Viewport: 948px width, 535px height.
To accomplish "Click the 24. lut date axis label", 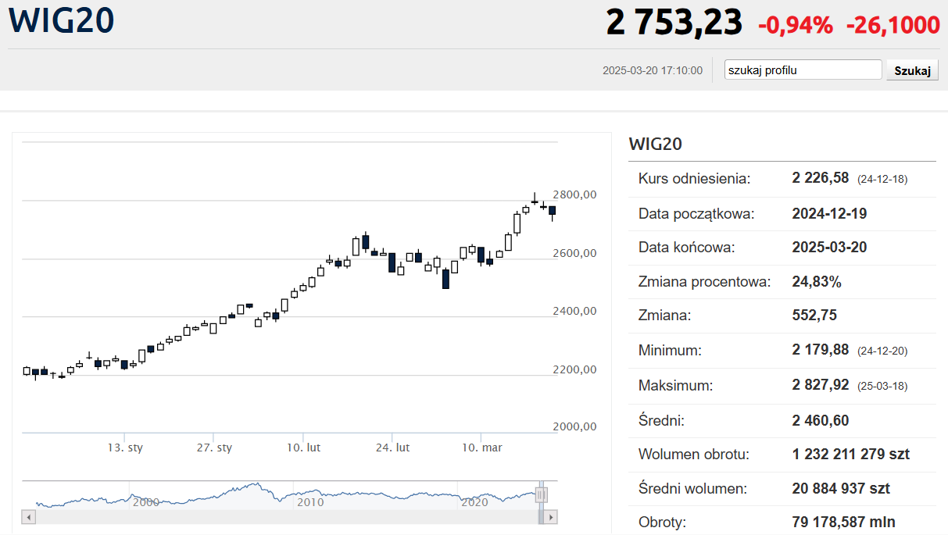I will (x=392, y=448).
